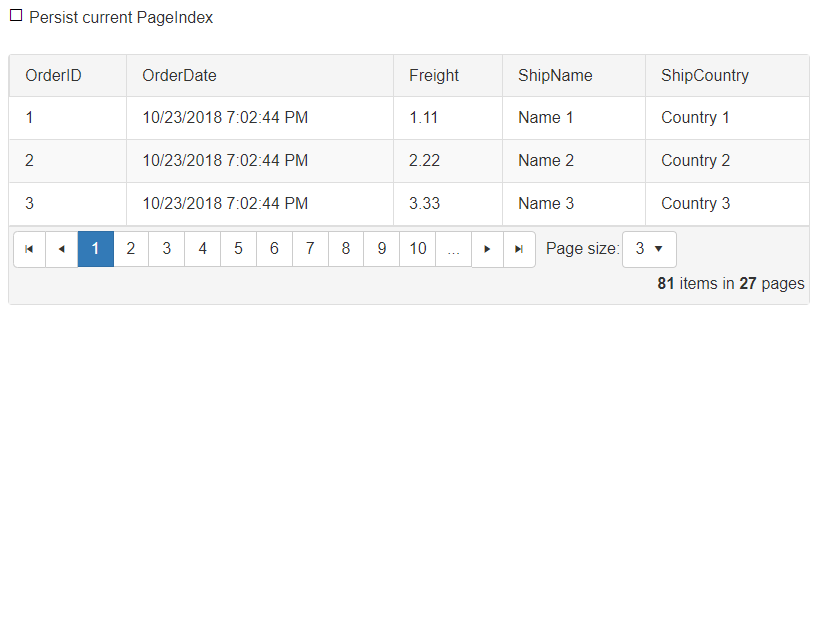
Task: Click the Name 1 cell
Action: click(x=574, y=118)
